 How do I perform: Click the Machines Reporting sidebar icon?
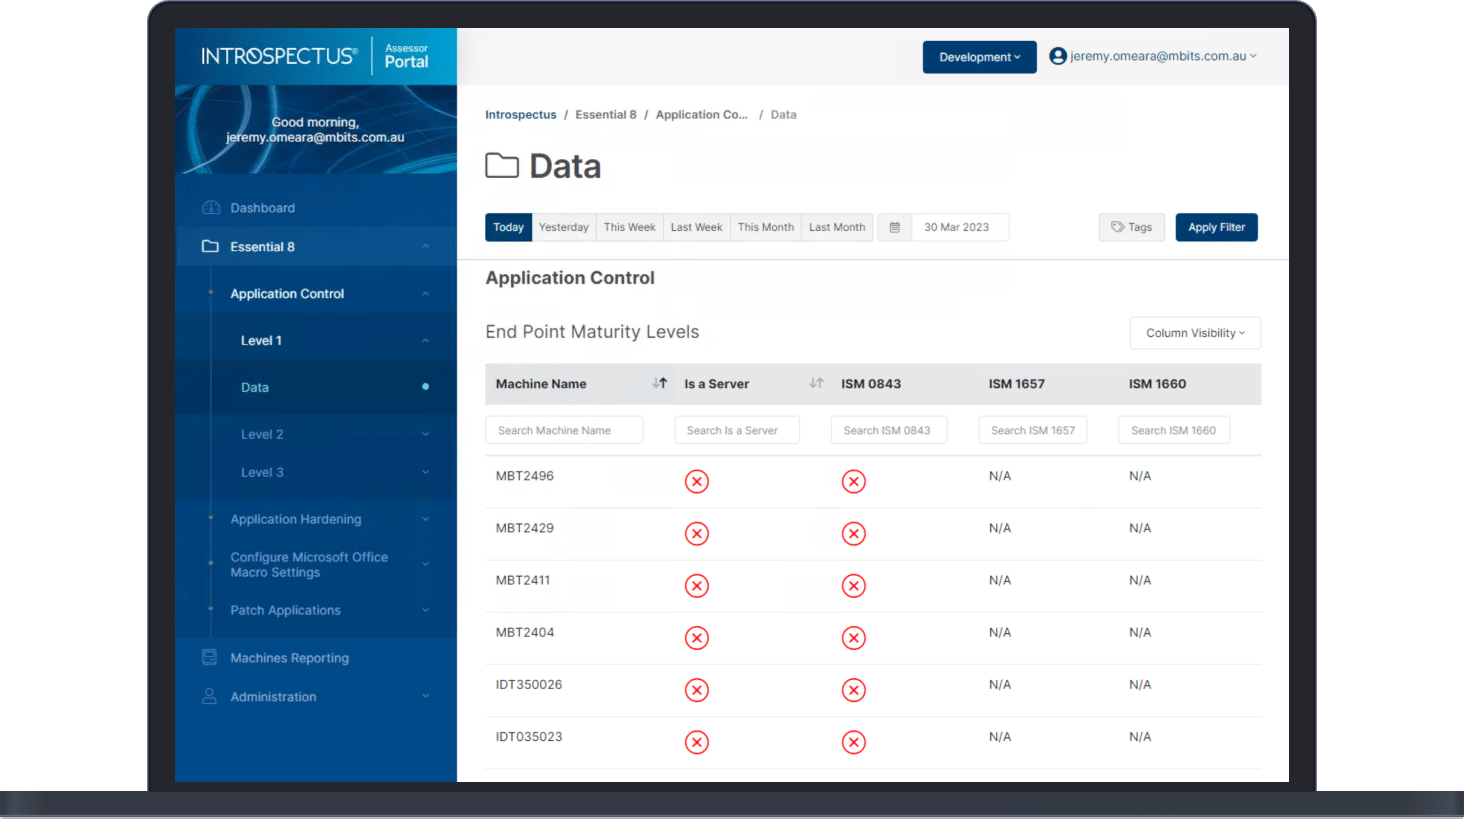(210, 658)
